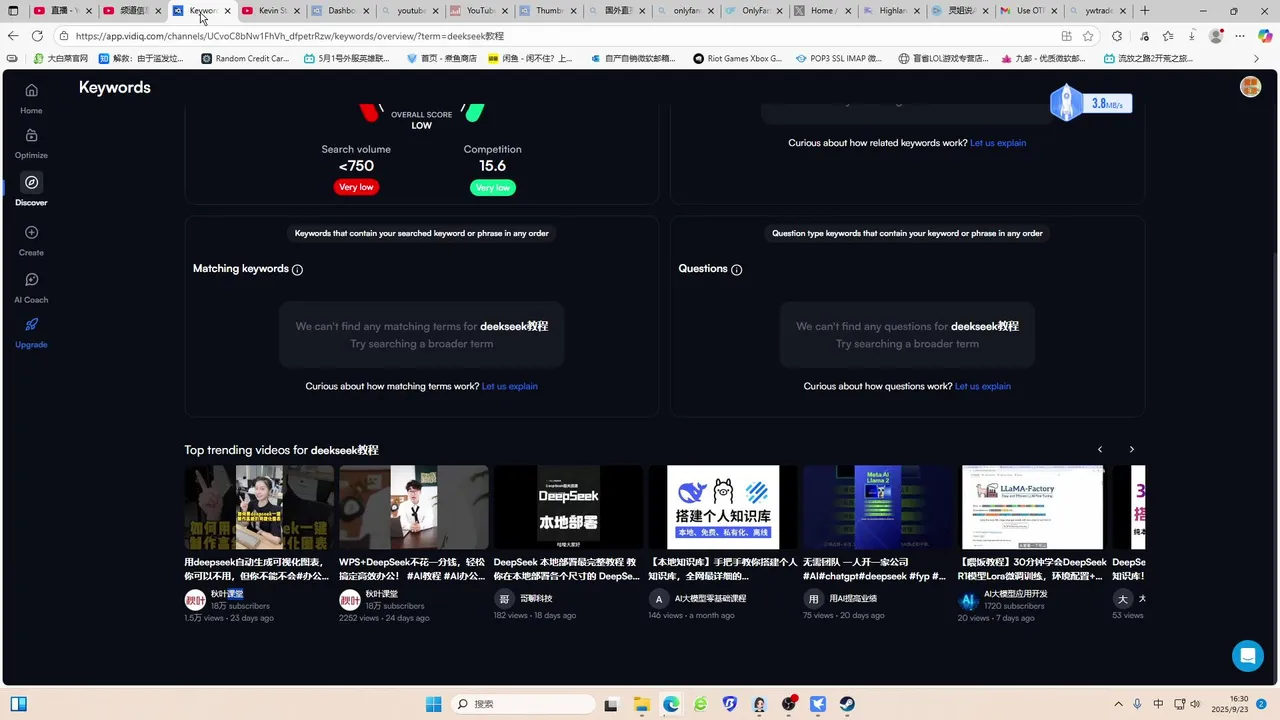Open the WPS+DeepSeek video thumbnail

(414, 507)
